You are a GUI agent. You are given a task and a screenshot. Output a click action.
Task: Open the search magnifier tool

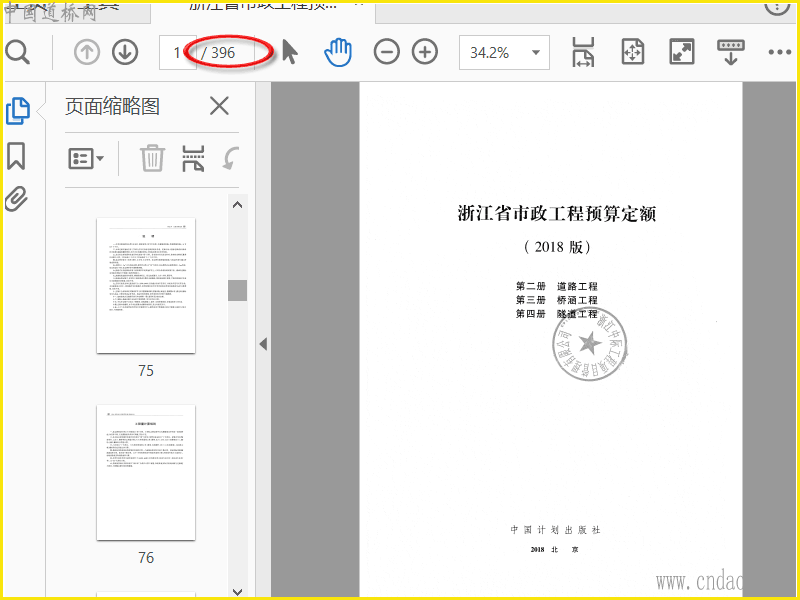click(x=18, y=53)
